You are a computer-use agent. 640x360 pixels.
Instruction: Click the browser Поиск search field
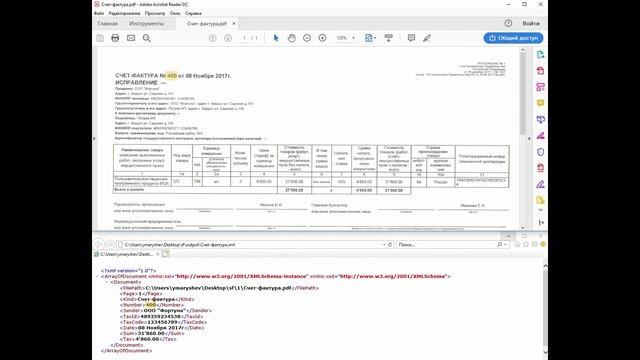click(x=447, y=244)
